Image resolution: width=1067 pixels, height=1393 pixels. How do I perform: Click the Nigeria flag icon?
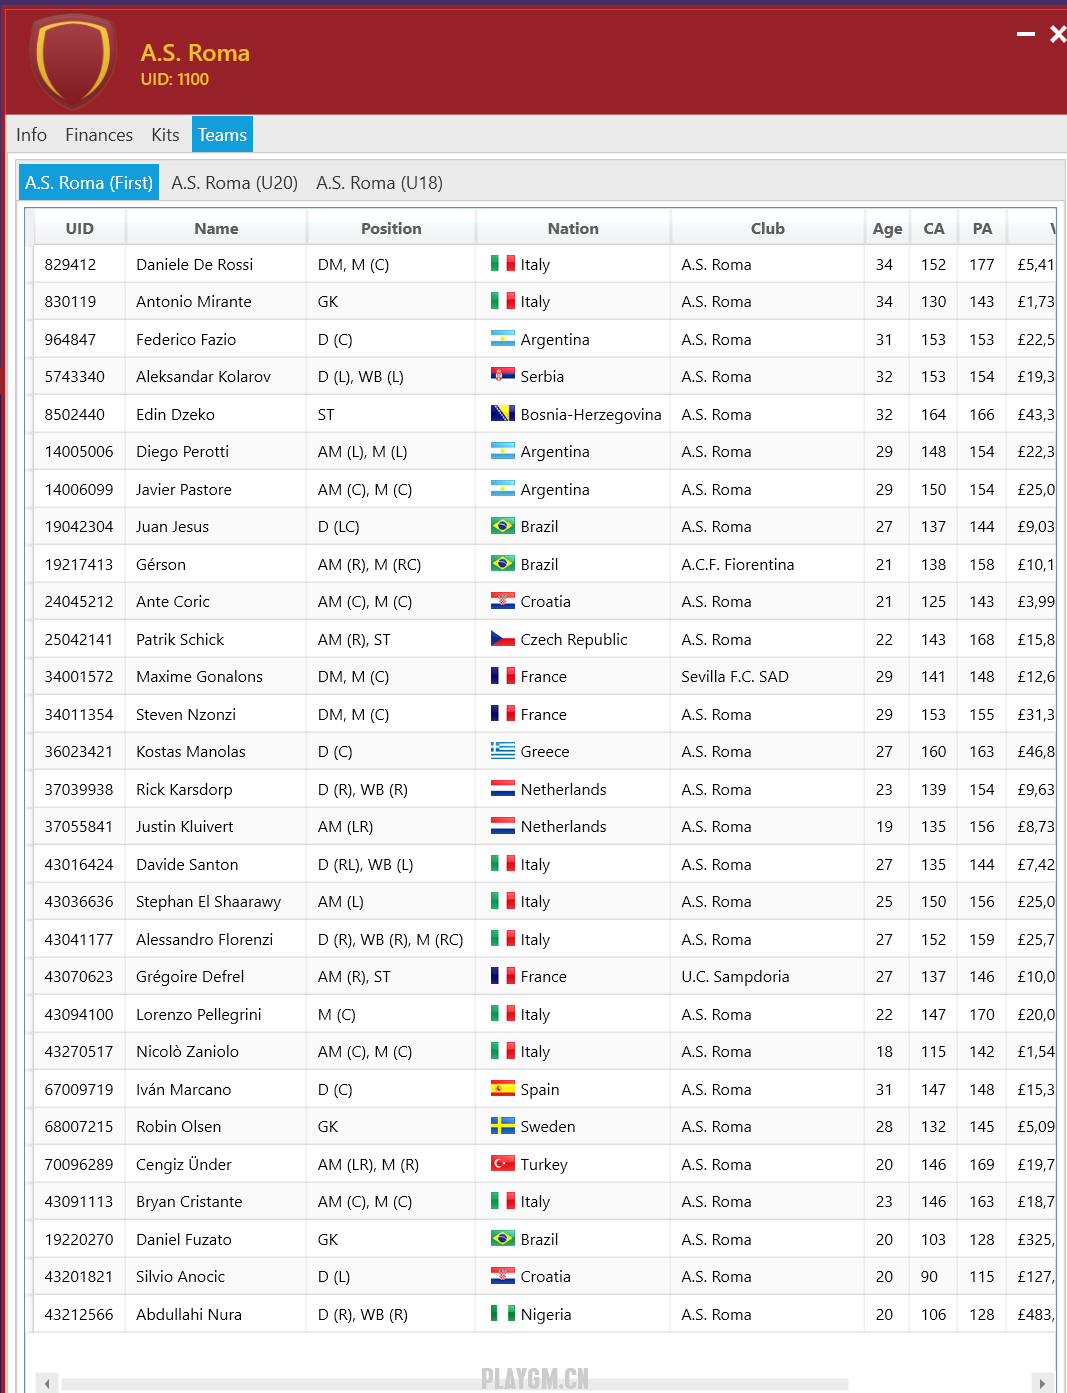coord(503,1314)
